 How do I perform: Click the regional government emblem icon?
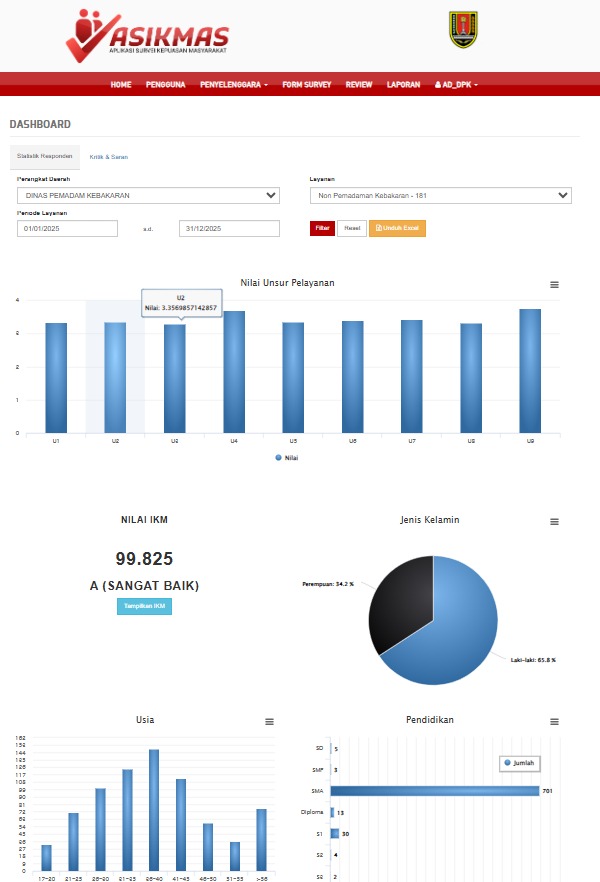click(463, 30)
